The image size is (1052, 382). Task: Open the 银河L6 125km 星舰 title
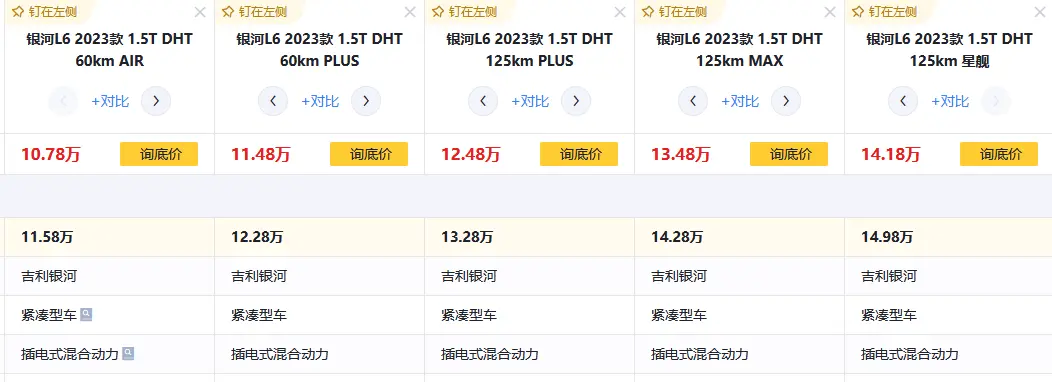[x=950, y=50]
